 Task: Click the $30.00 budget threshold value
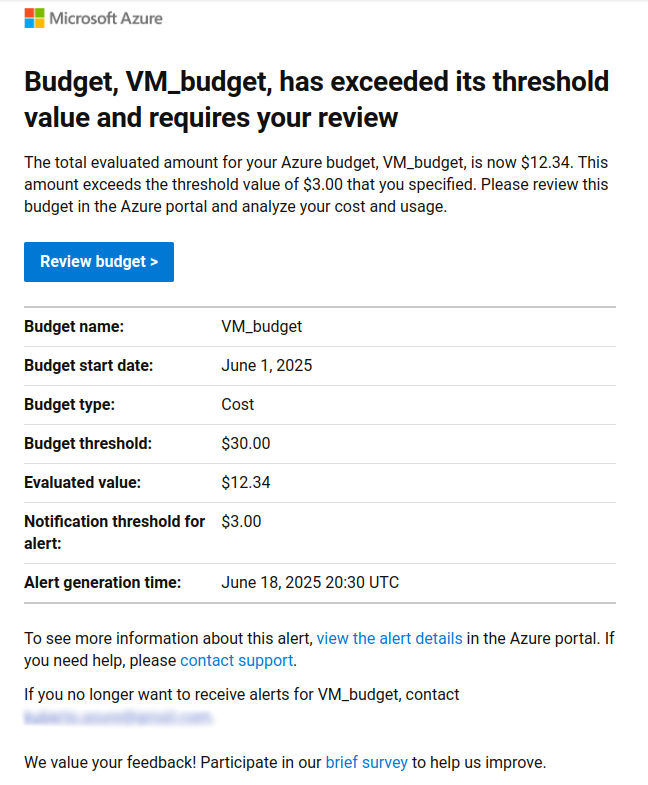click(245, 444)
